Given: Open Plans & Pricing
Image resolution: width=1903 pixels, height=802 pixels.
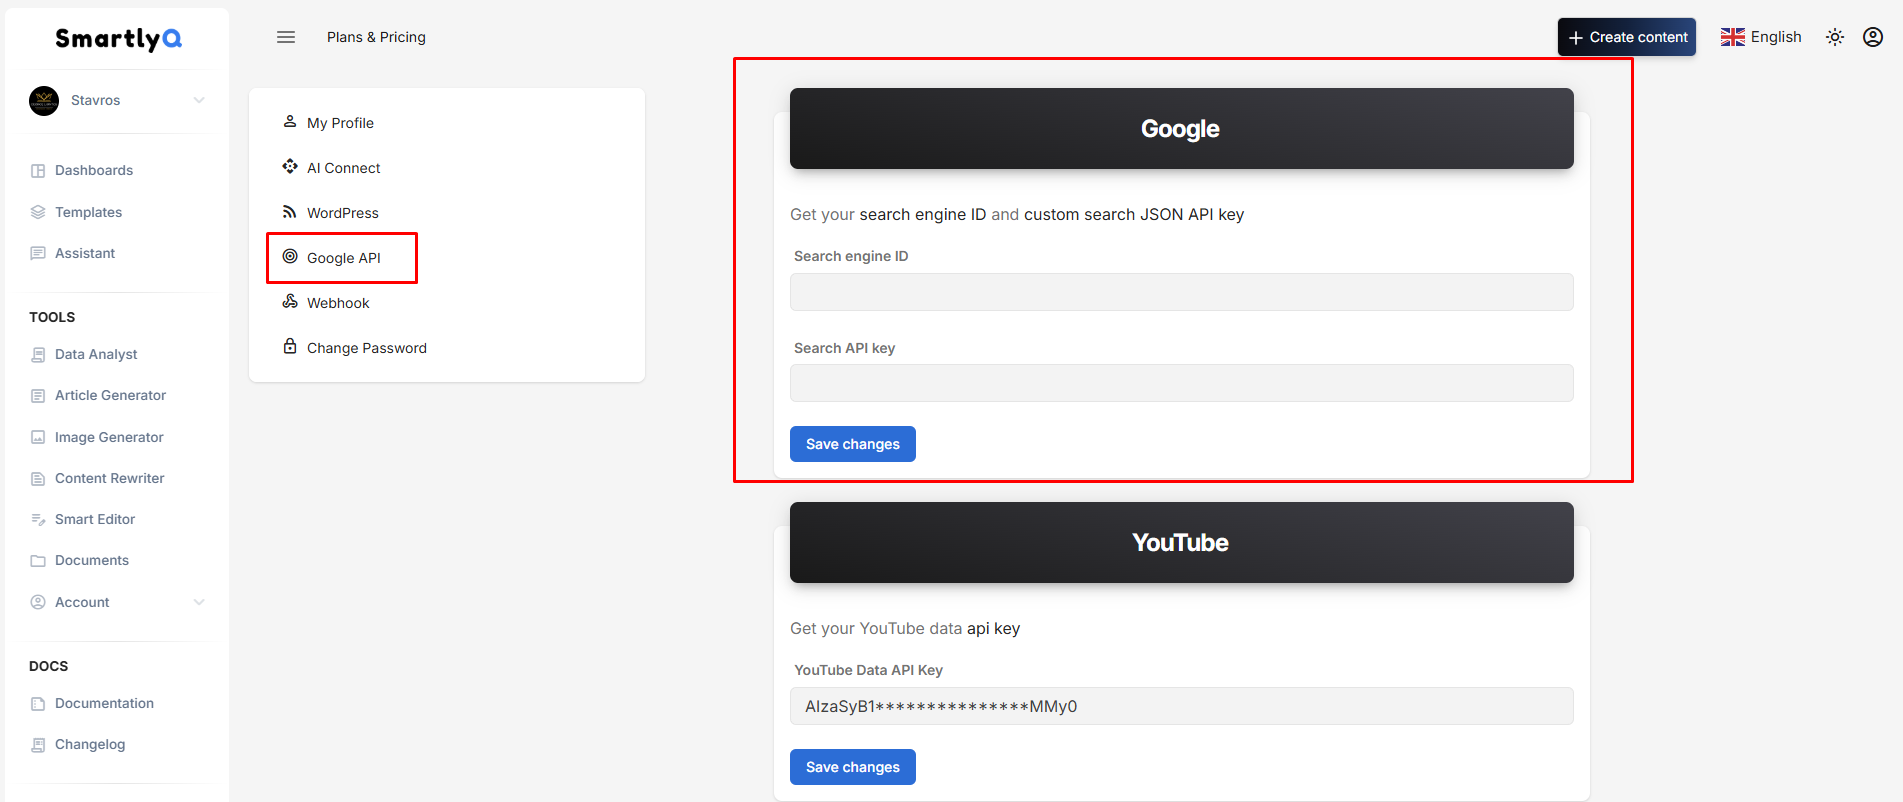Looking at the screenshot, I should (x=376, y=37).
